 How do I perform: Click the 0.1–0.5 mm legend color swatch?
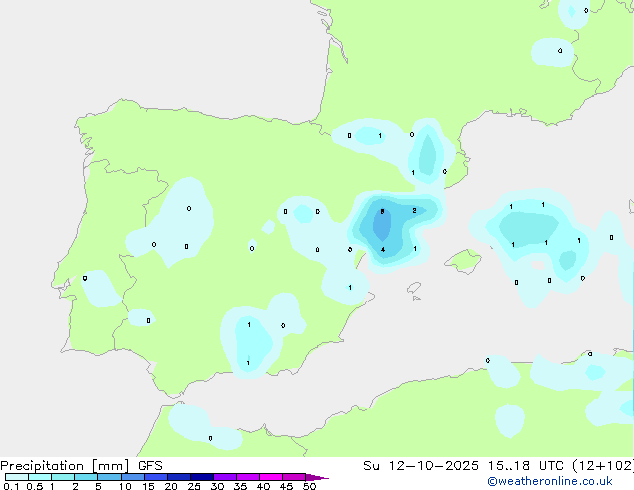tap(17, 477)
